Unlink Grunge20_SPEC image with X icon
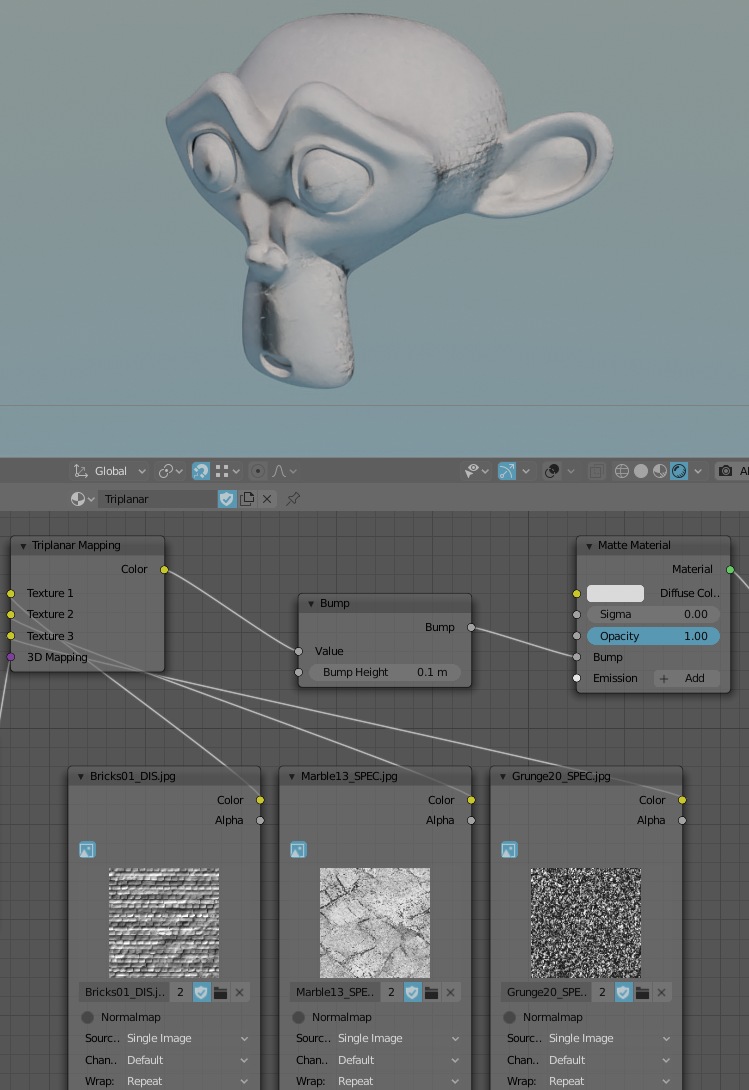Screen dimensions: 749x1090 point(661,992)
